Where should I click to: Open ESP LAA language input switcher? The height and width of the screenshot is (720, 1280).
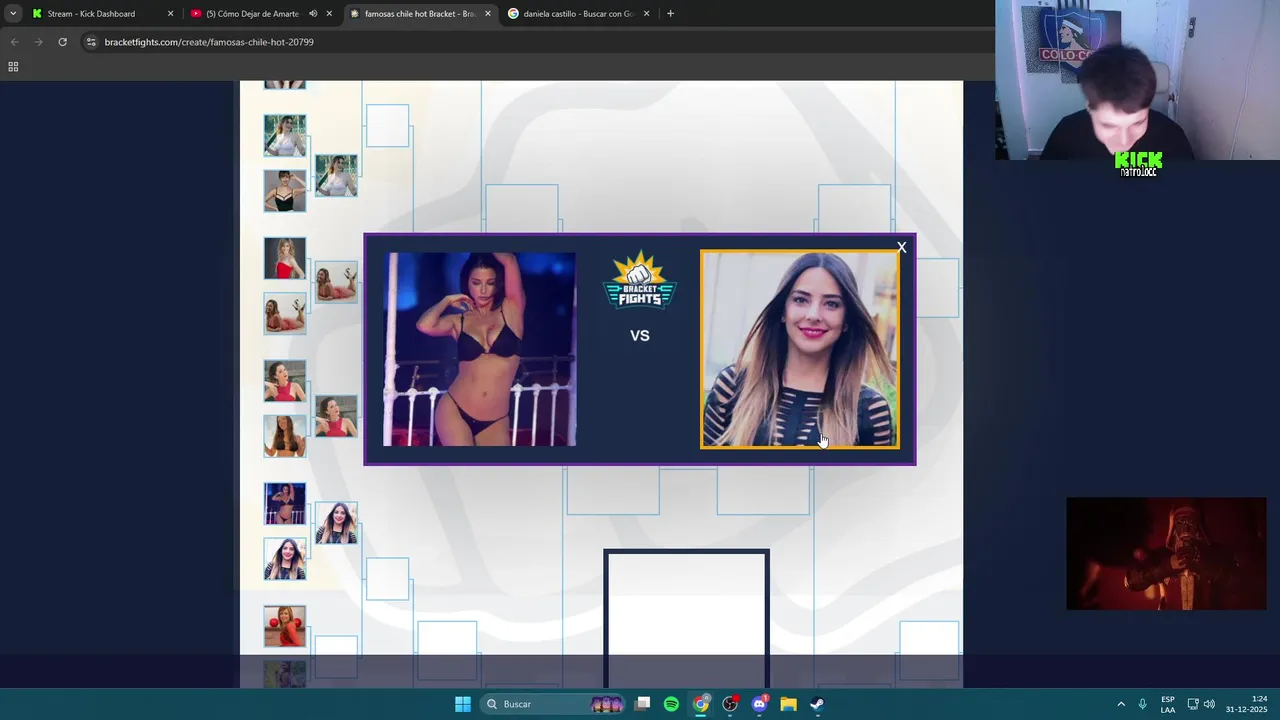[x=1168, y=704]
